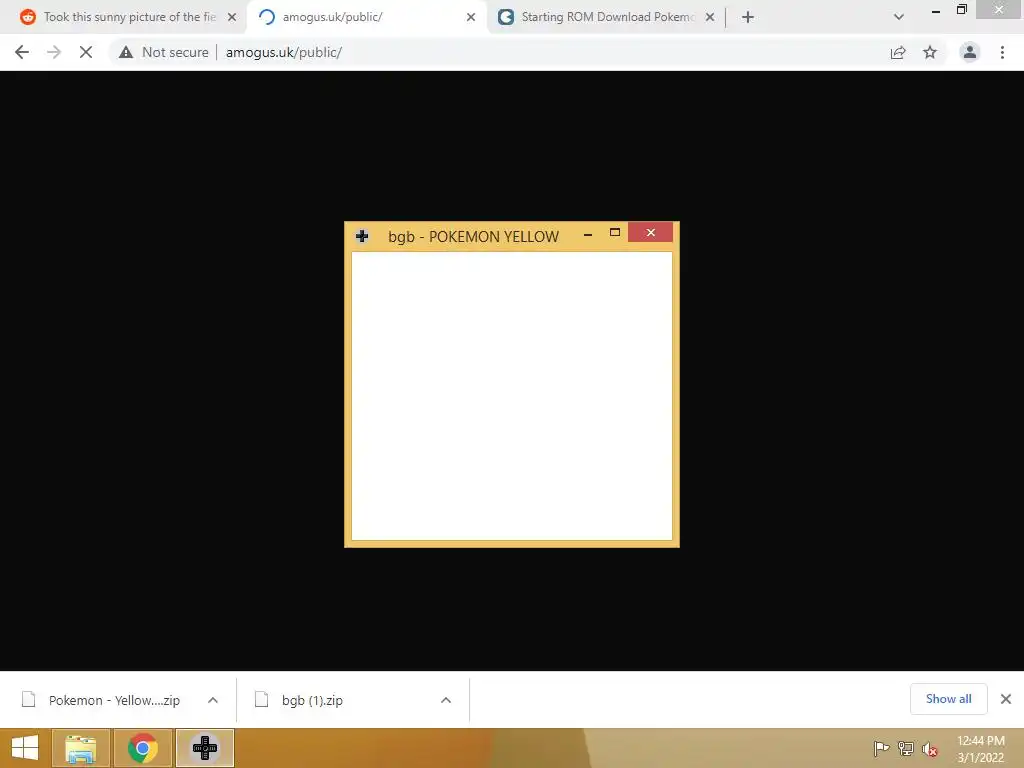1024x768 pixels.
Task: Close the Reddit sunny picture tab
Action: (232, 18)
